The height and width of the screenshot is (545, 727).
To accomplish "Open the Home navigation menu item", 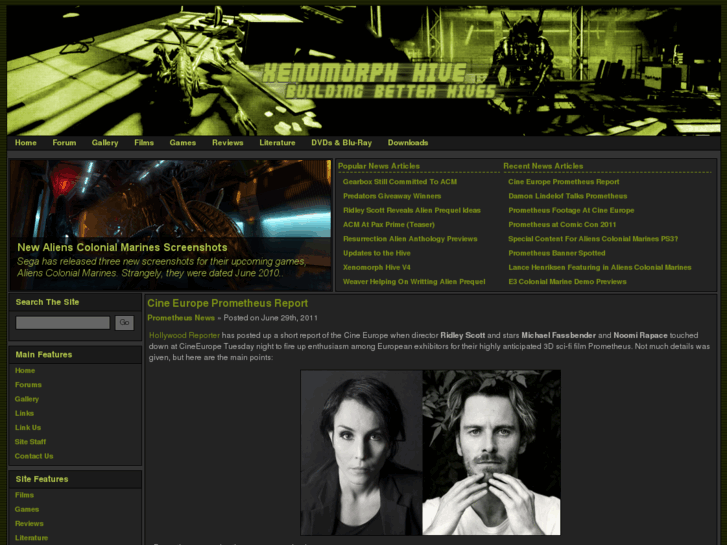I will 26,142.
